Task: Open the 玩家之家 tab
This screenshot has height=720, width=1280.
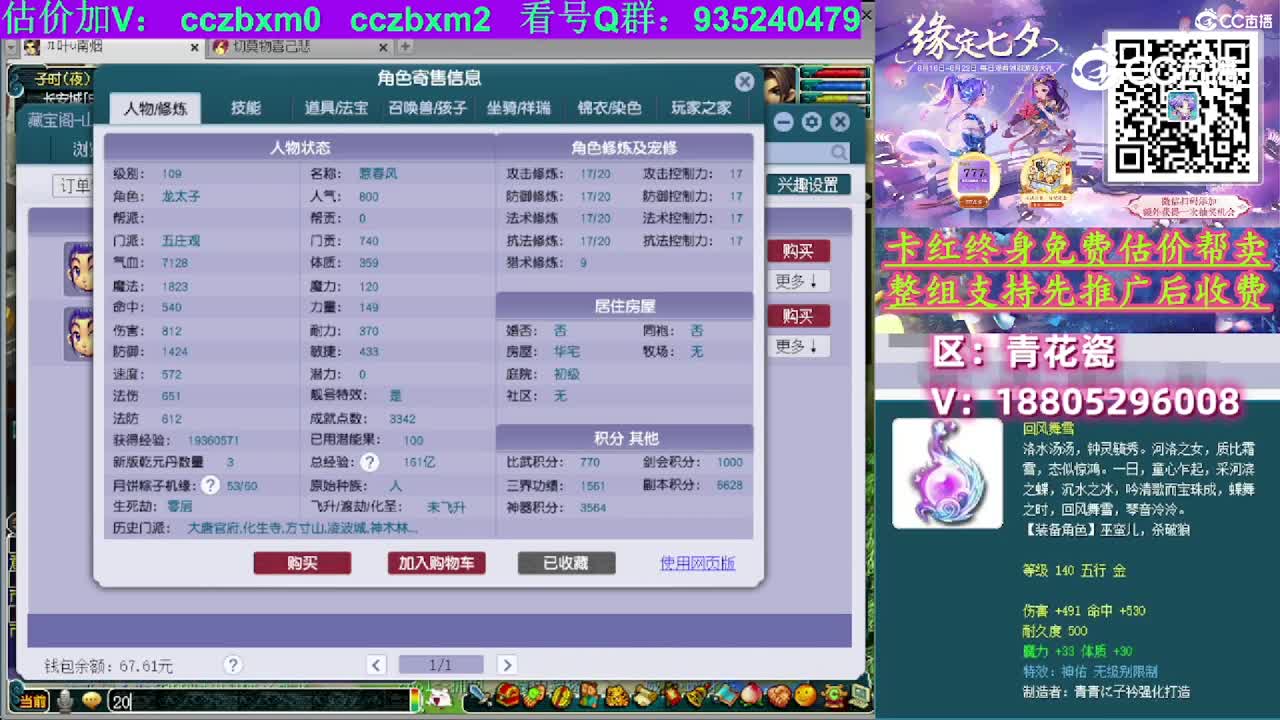Action: pos(701,108)
